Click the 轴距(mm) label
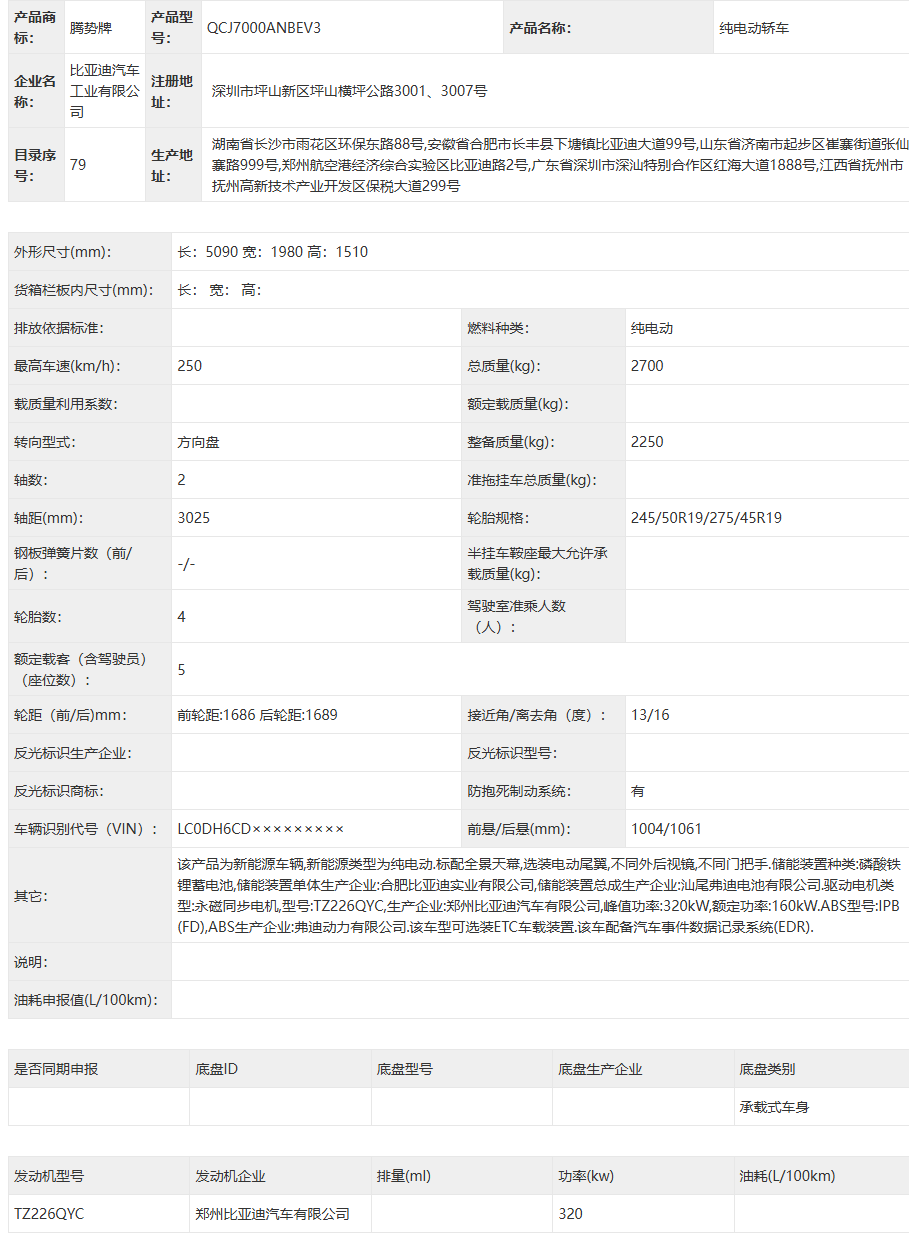The image size is (909, 1233). point(48,518)
